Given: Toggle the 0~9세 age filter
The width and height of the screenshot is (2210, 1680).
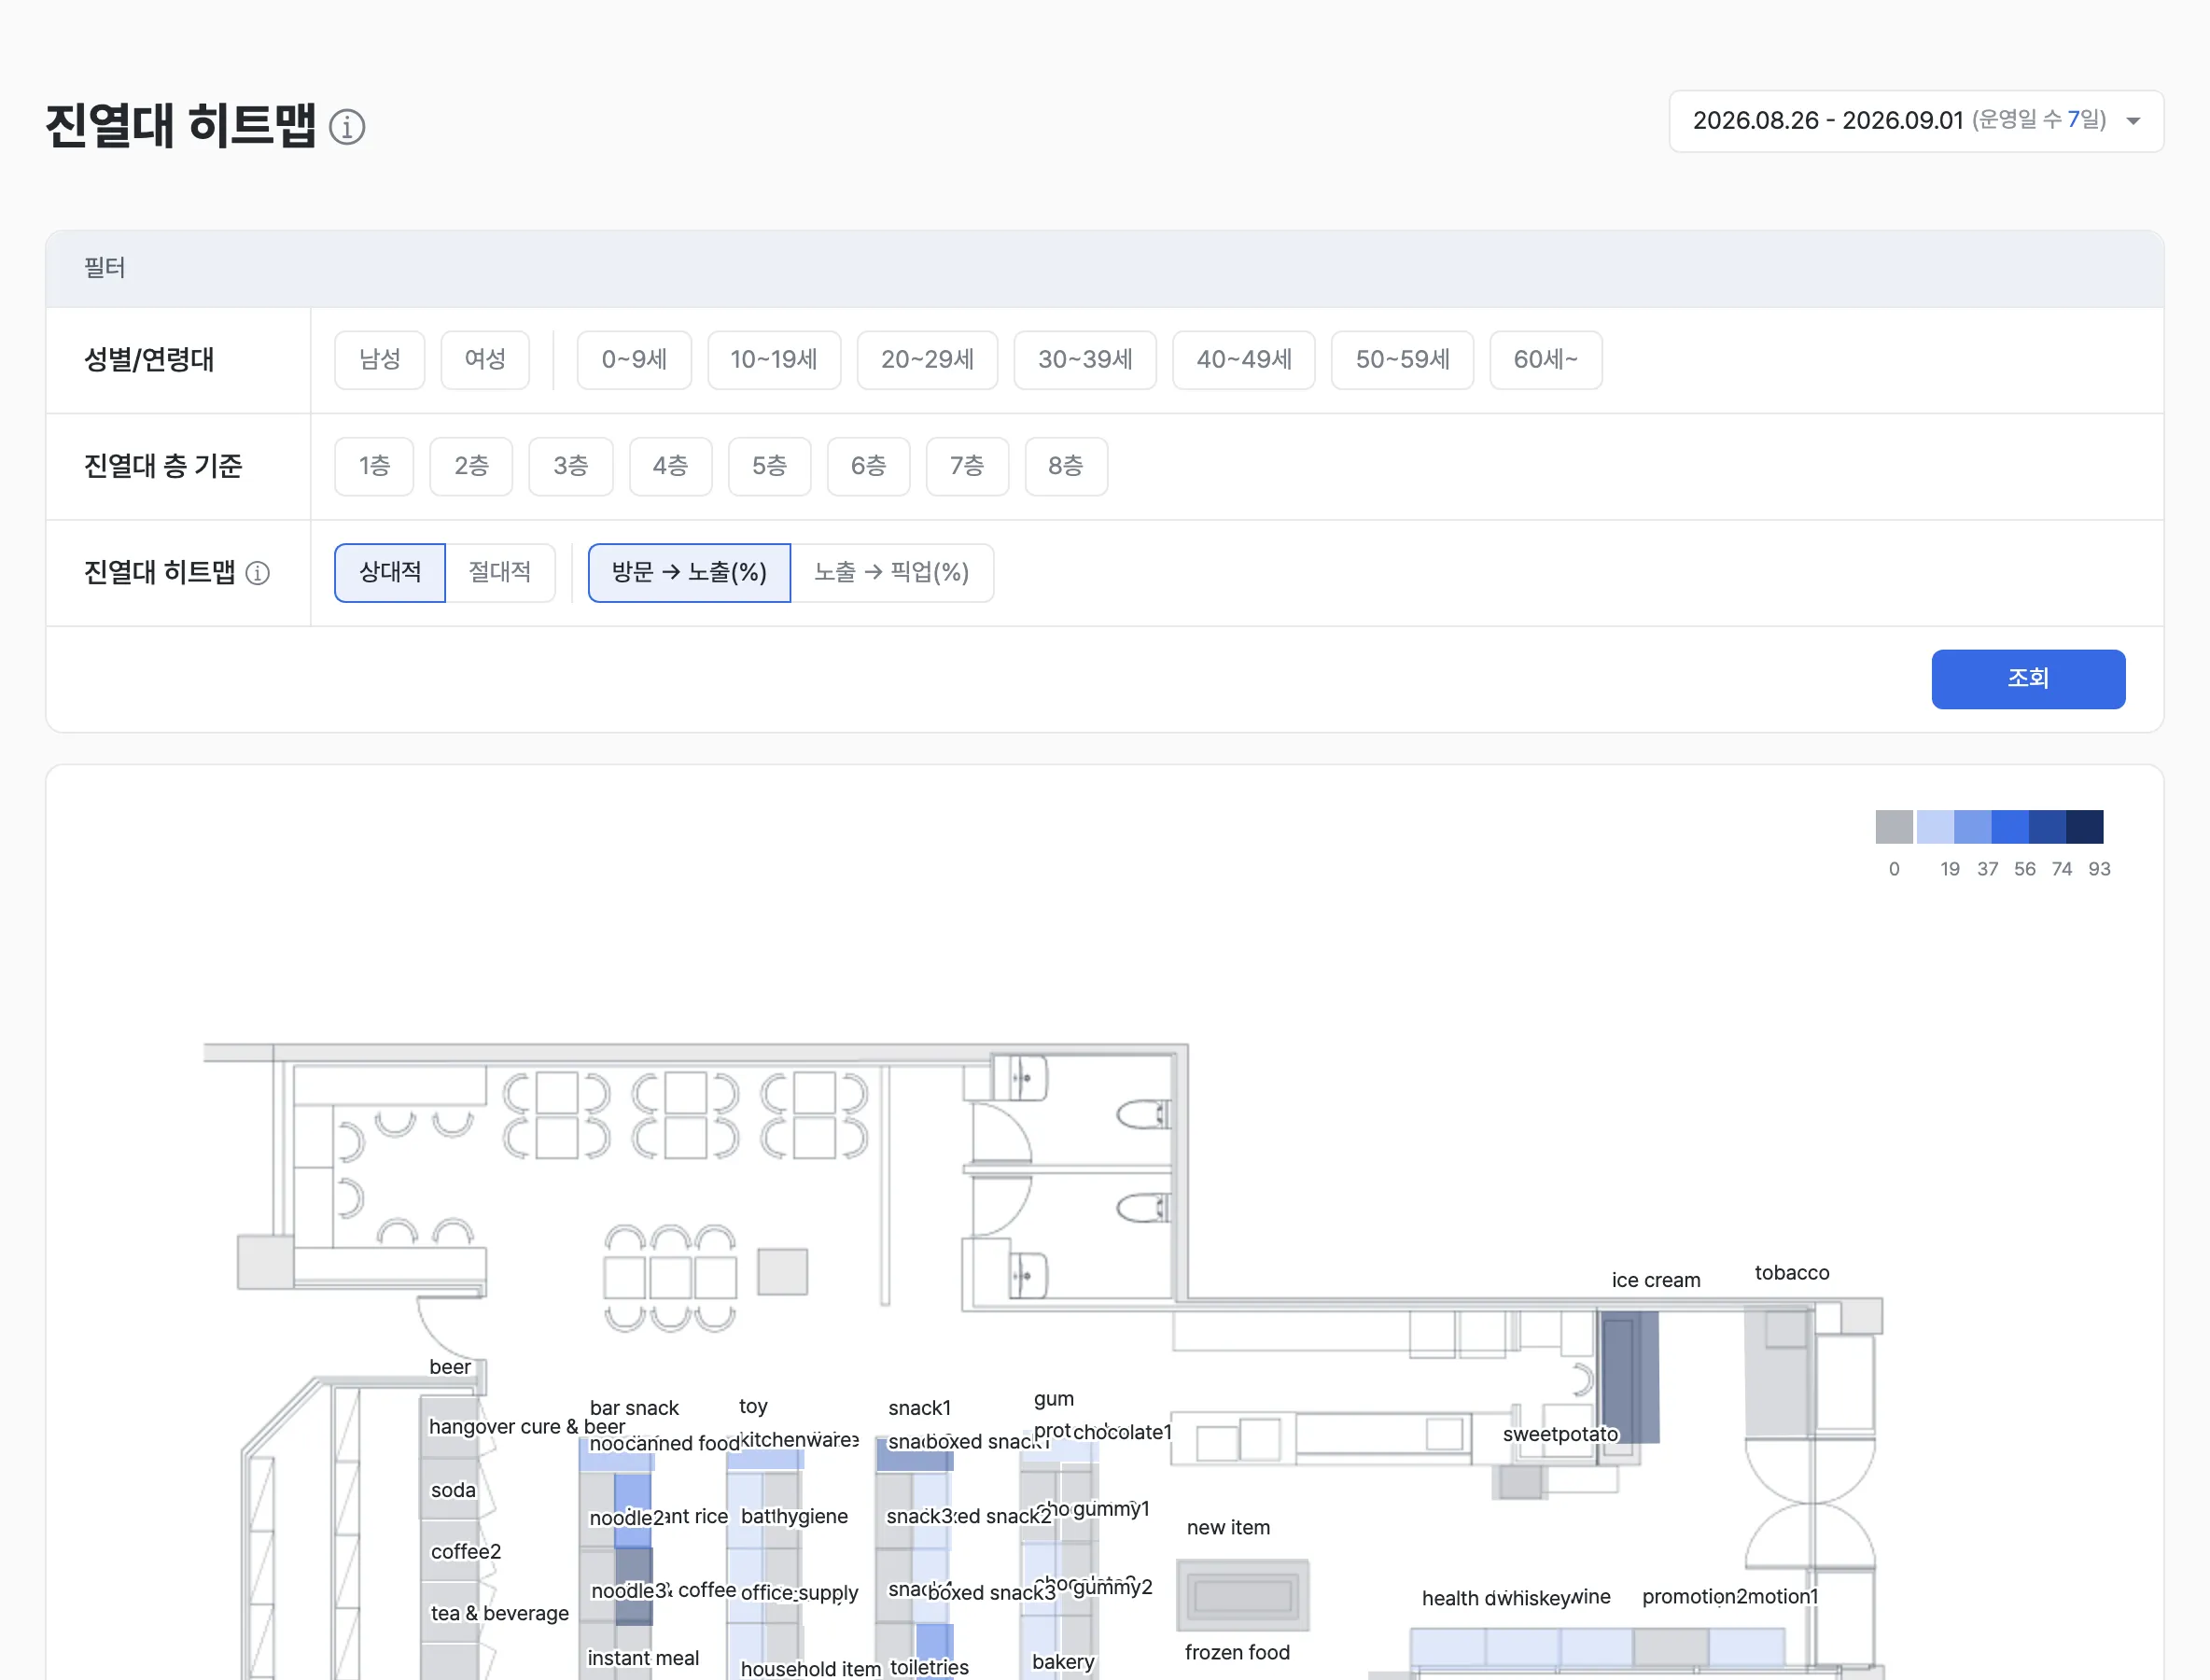Looking at the screenshot, I should [x=634, y=360].
